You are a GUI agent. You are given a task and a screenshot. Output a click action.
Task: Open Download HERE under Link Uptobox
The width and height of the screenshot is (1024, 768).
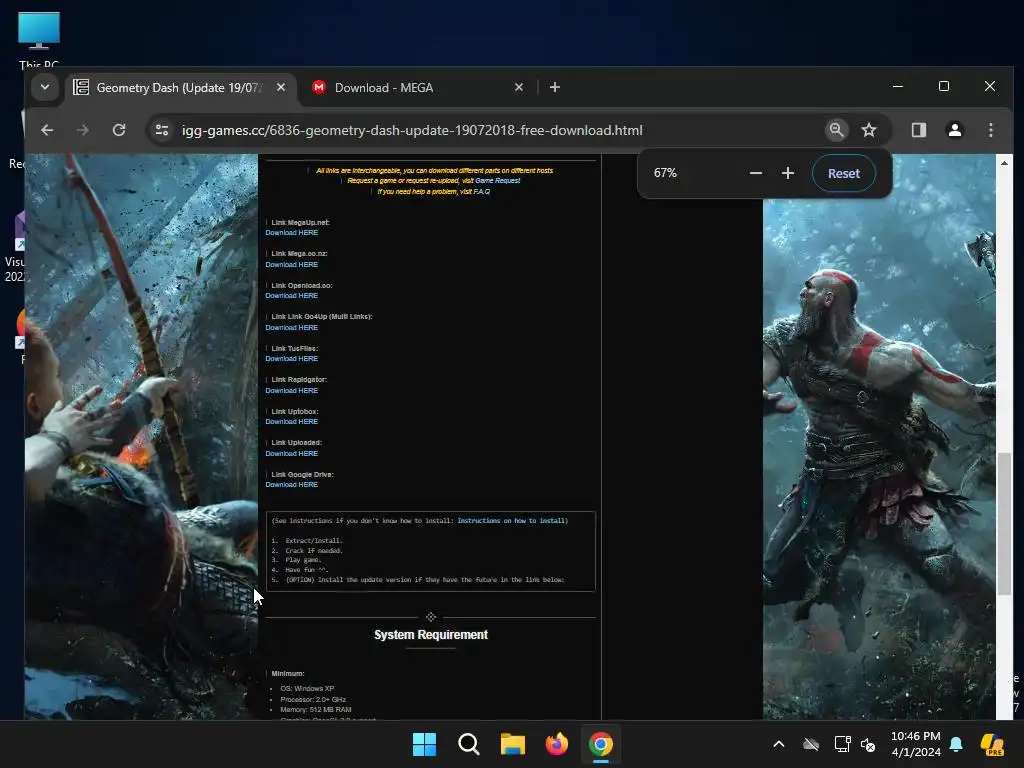[292, 422]
